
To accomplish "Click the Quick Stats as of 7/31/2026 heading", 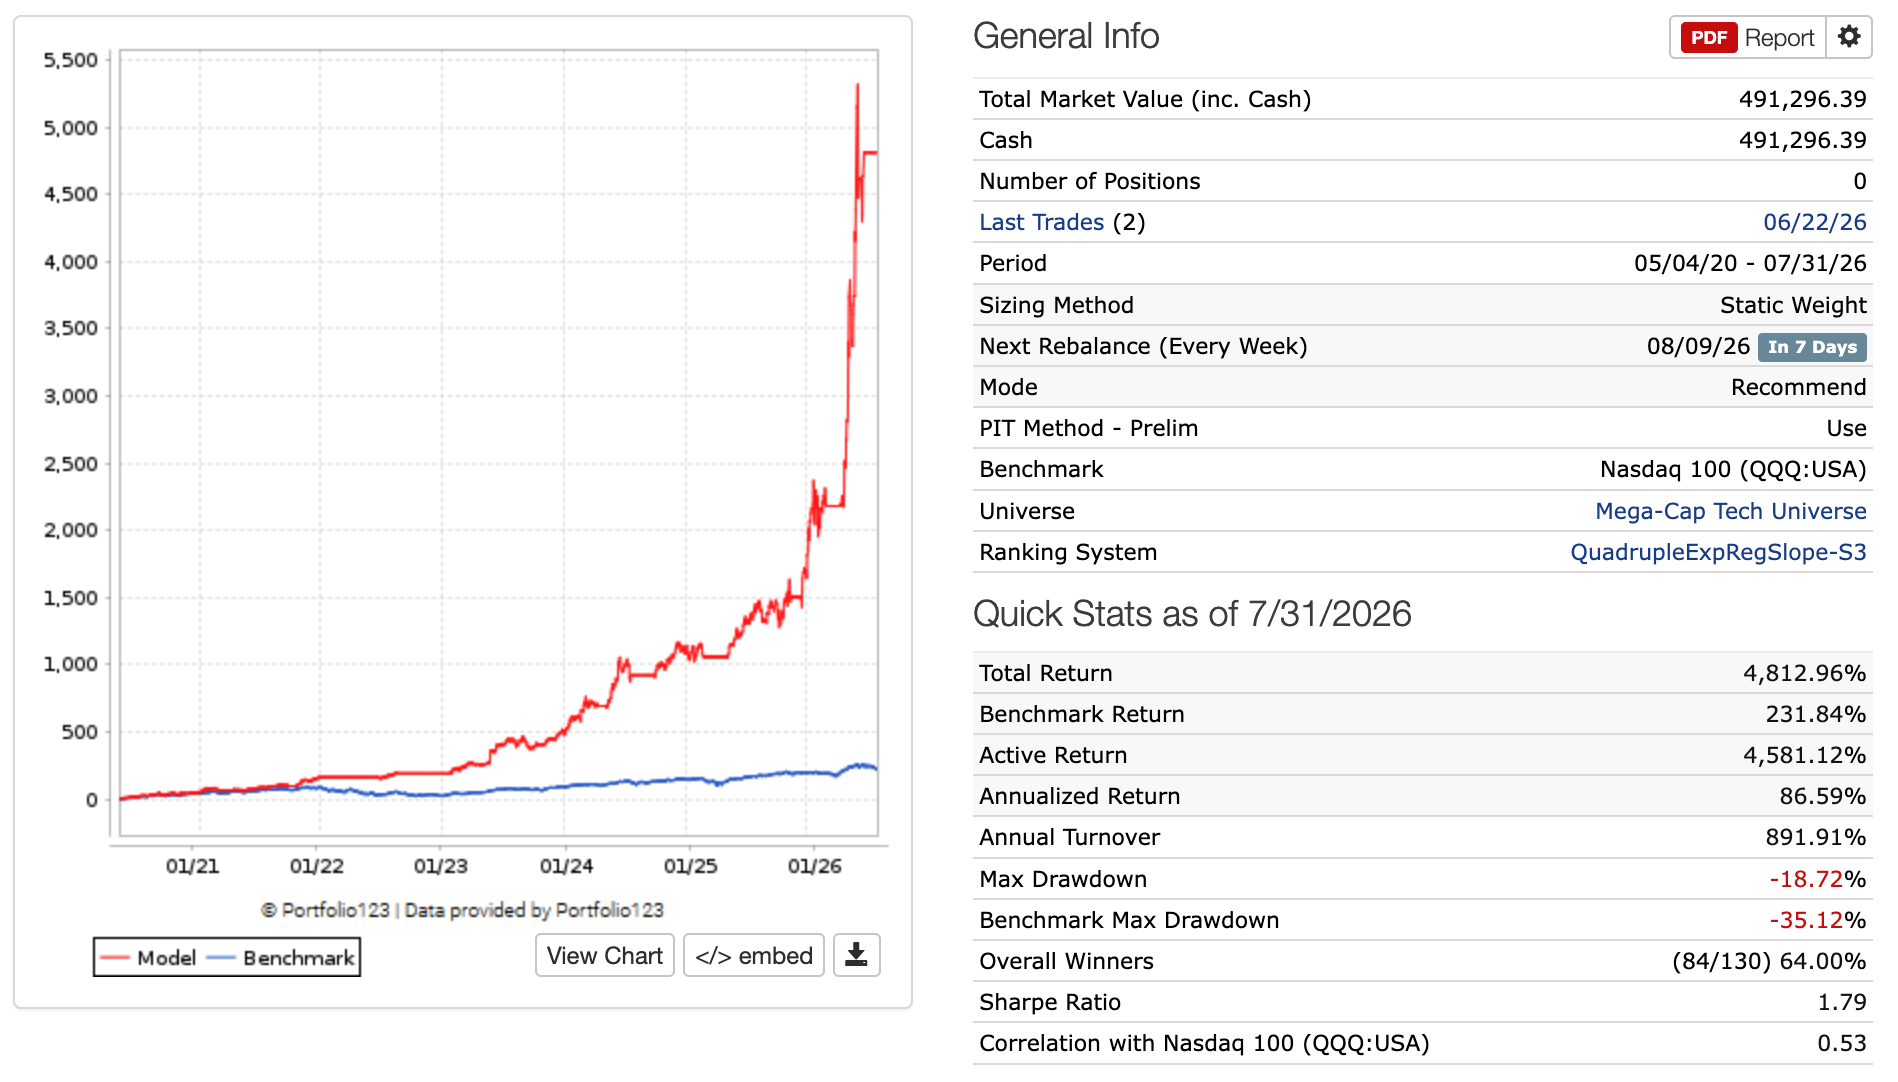I will click(x=1192, y=613).
